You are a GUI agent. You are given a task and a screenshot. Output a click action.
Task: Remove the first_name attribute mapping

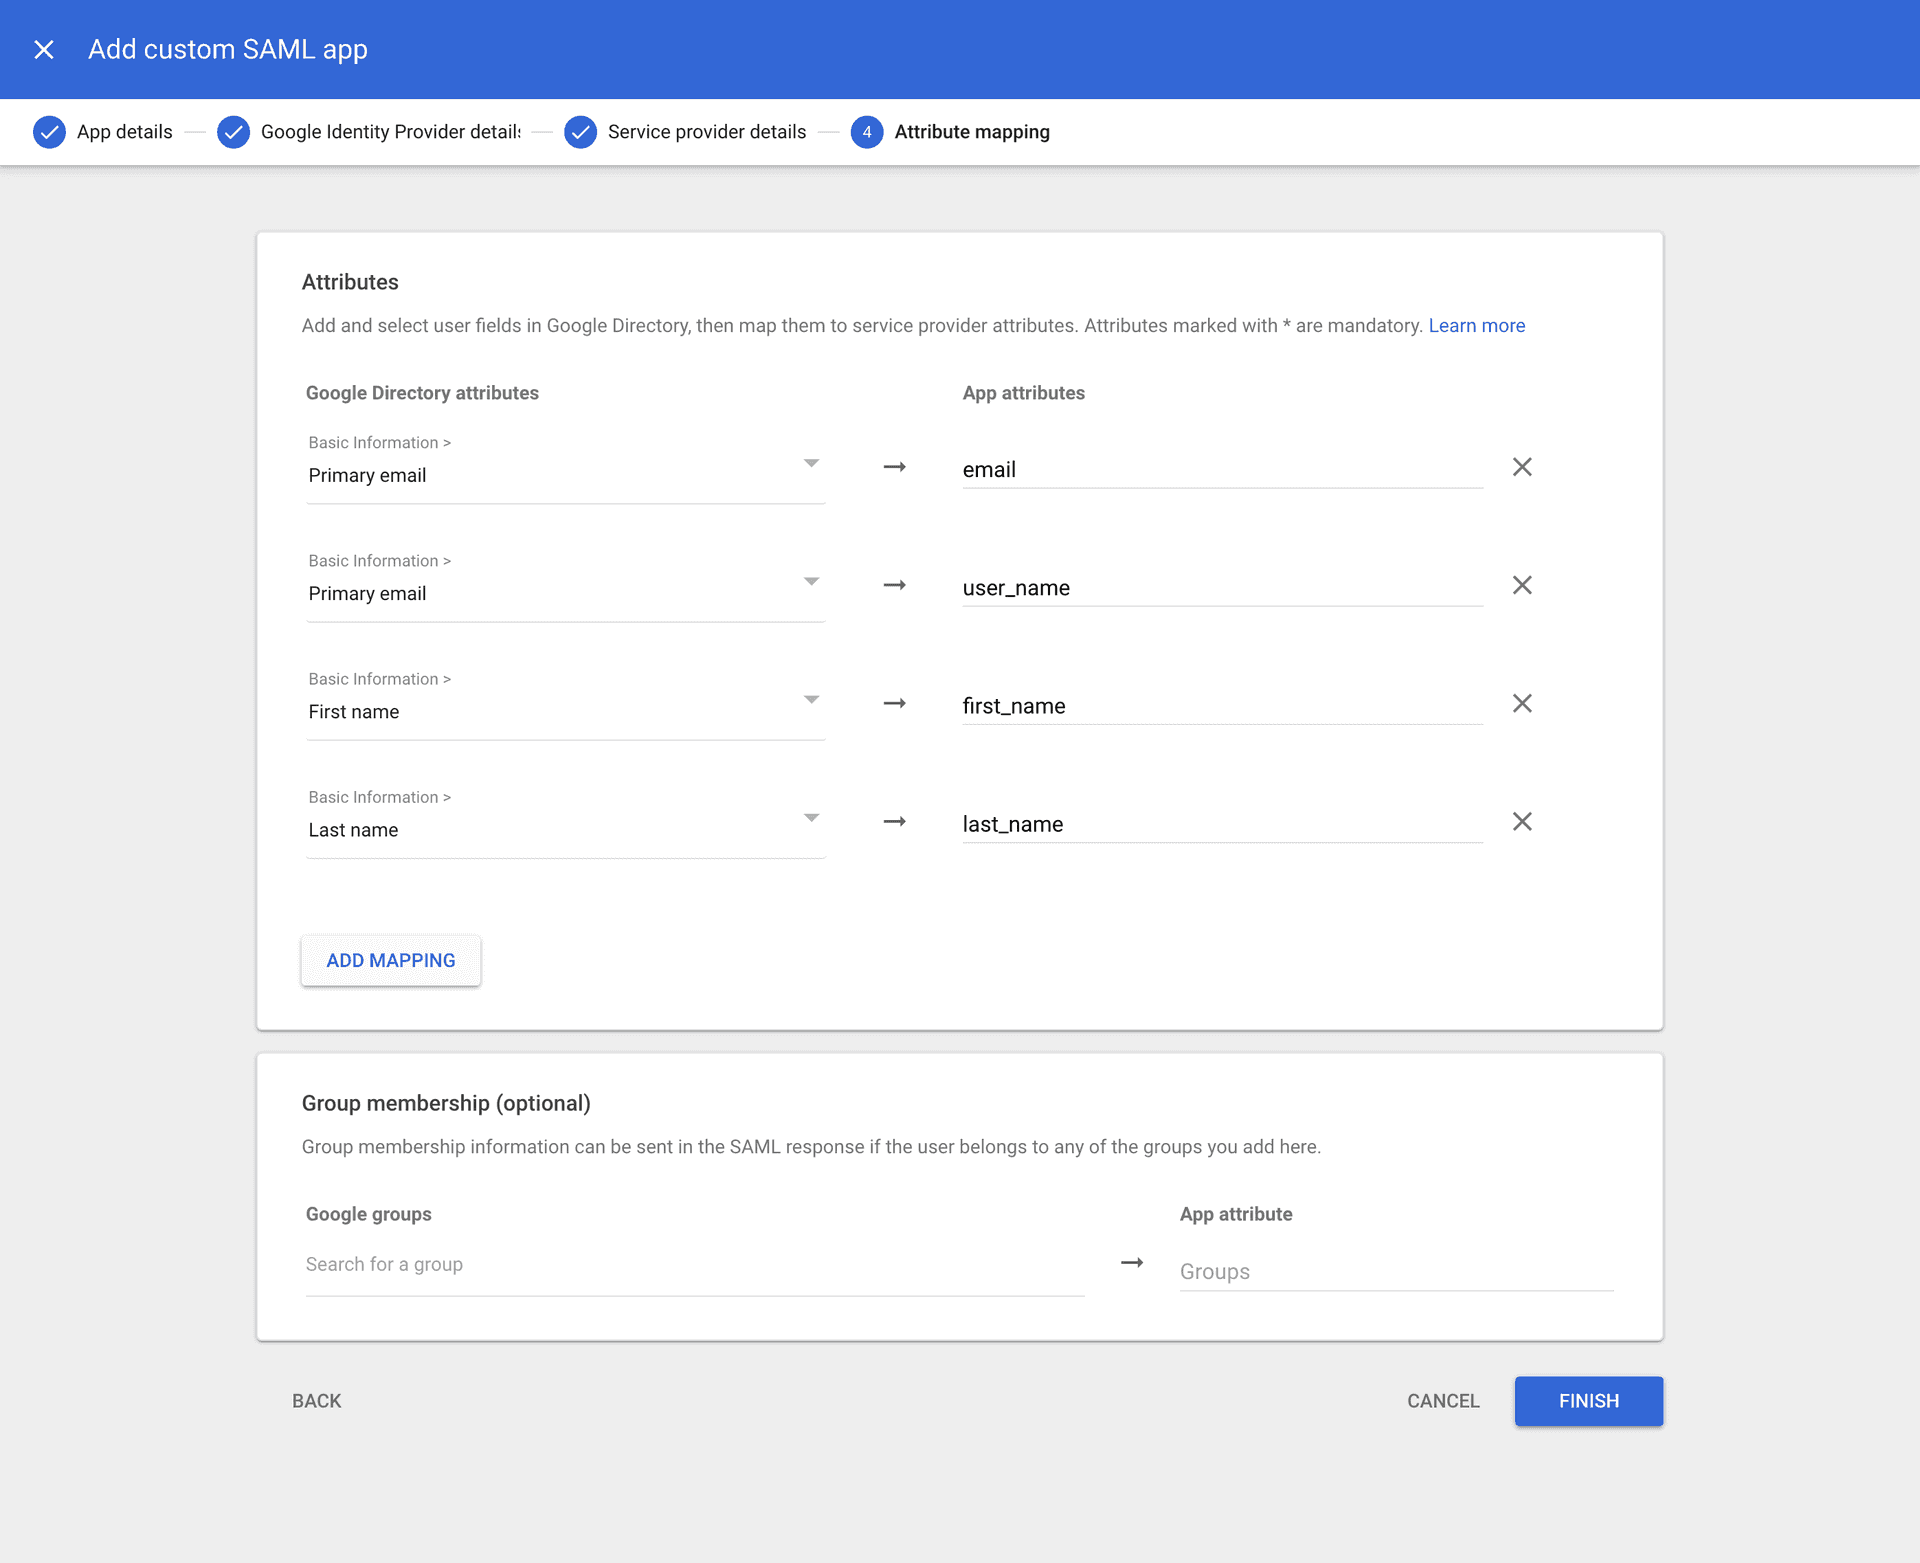click(x=1522, y=703)
